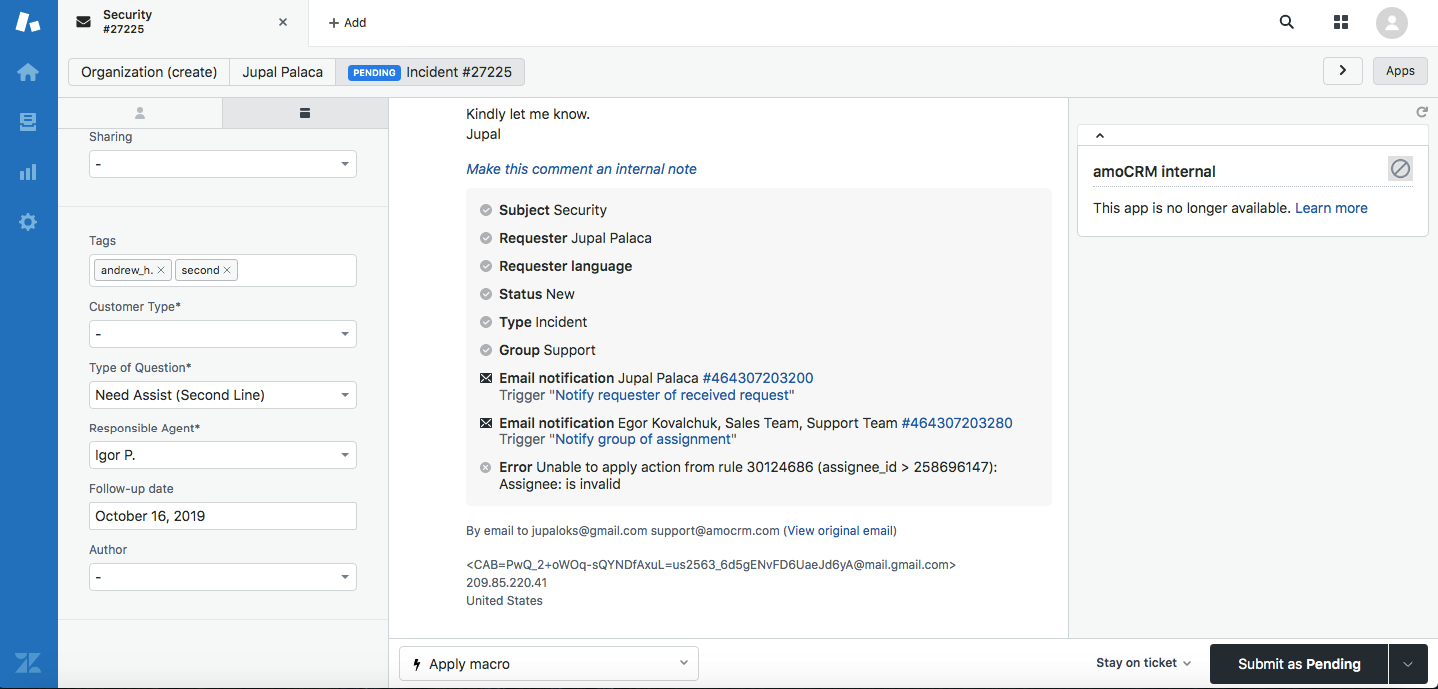Click the Zendesk logo at the bottom left

coord(28,662)
